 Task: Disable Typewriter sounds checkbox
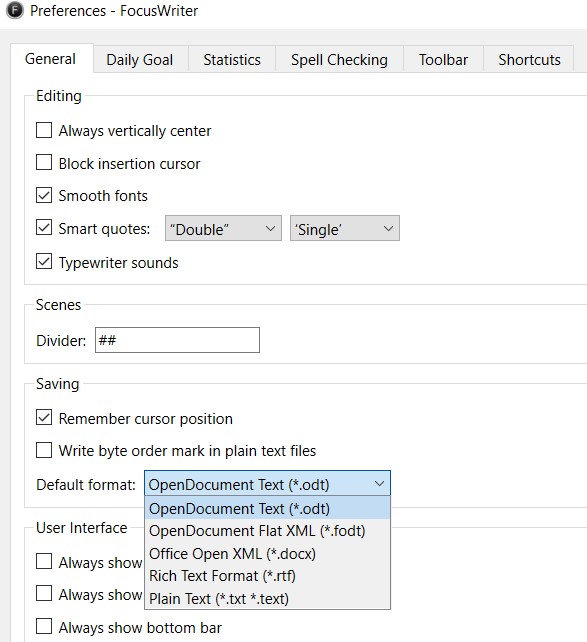coord(44,261)
